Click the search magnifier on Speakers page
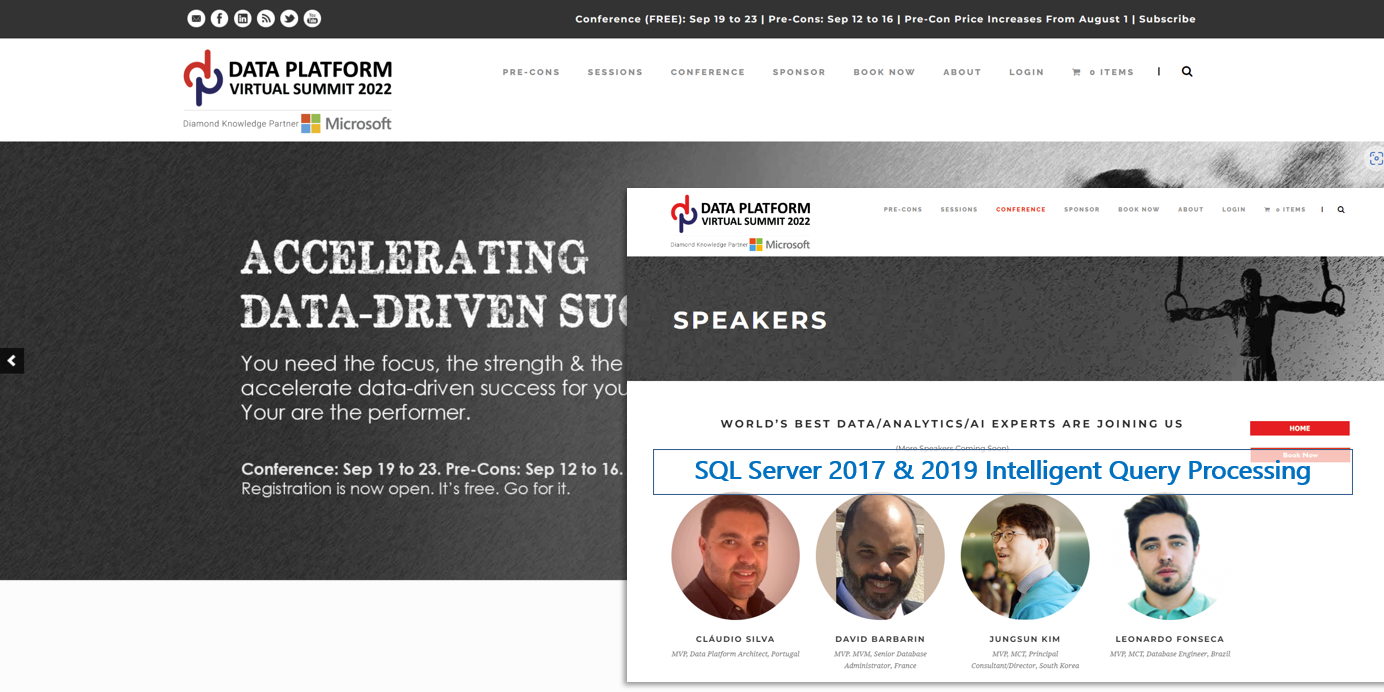The width and height of the screenshot is (1384, 692). tap(1341, 209)
